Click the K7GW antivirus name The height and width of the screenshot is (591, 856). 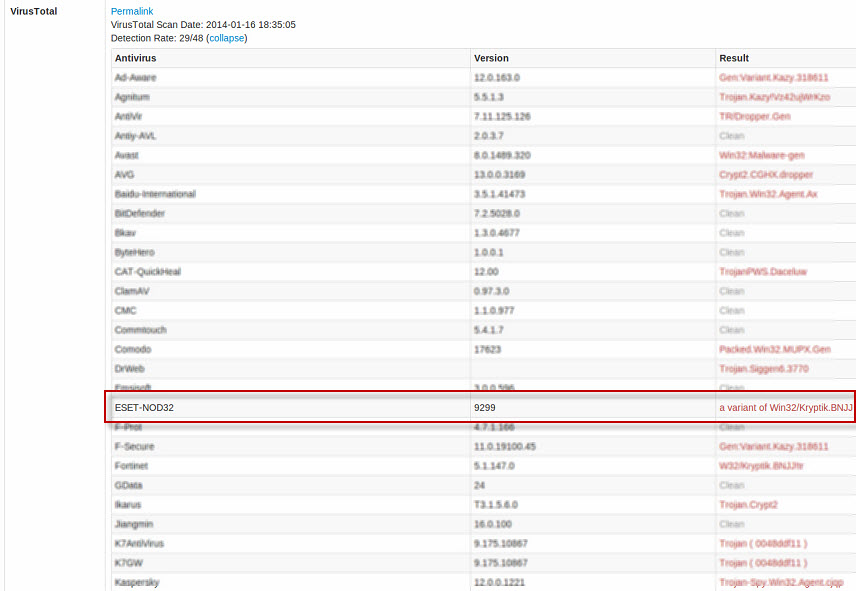(x=129, y=563)
